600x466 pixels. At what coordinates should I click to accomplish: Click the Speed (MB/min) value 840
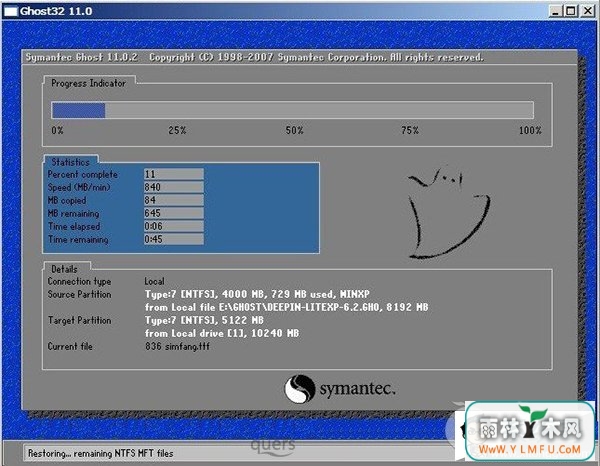pos(174,187)
